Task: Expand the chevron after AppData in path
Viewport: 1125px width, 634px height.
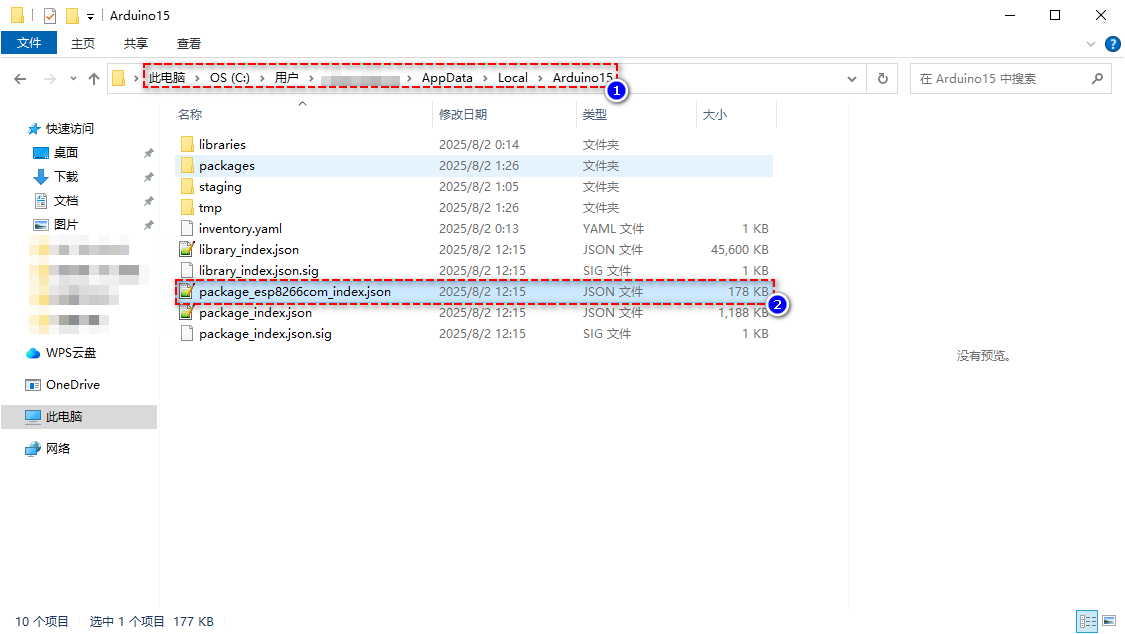Action: pos(485,78)
